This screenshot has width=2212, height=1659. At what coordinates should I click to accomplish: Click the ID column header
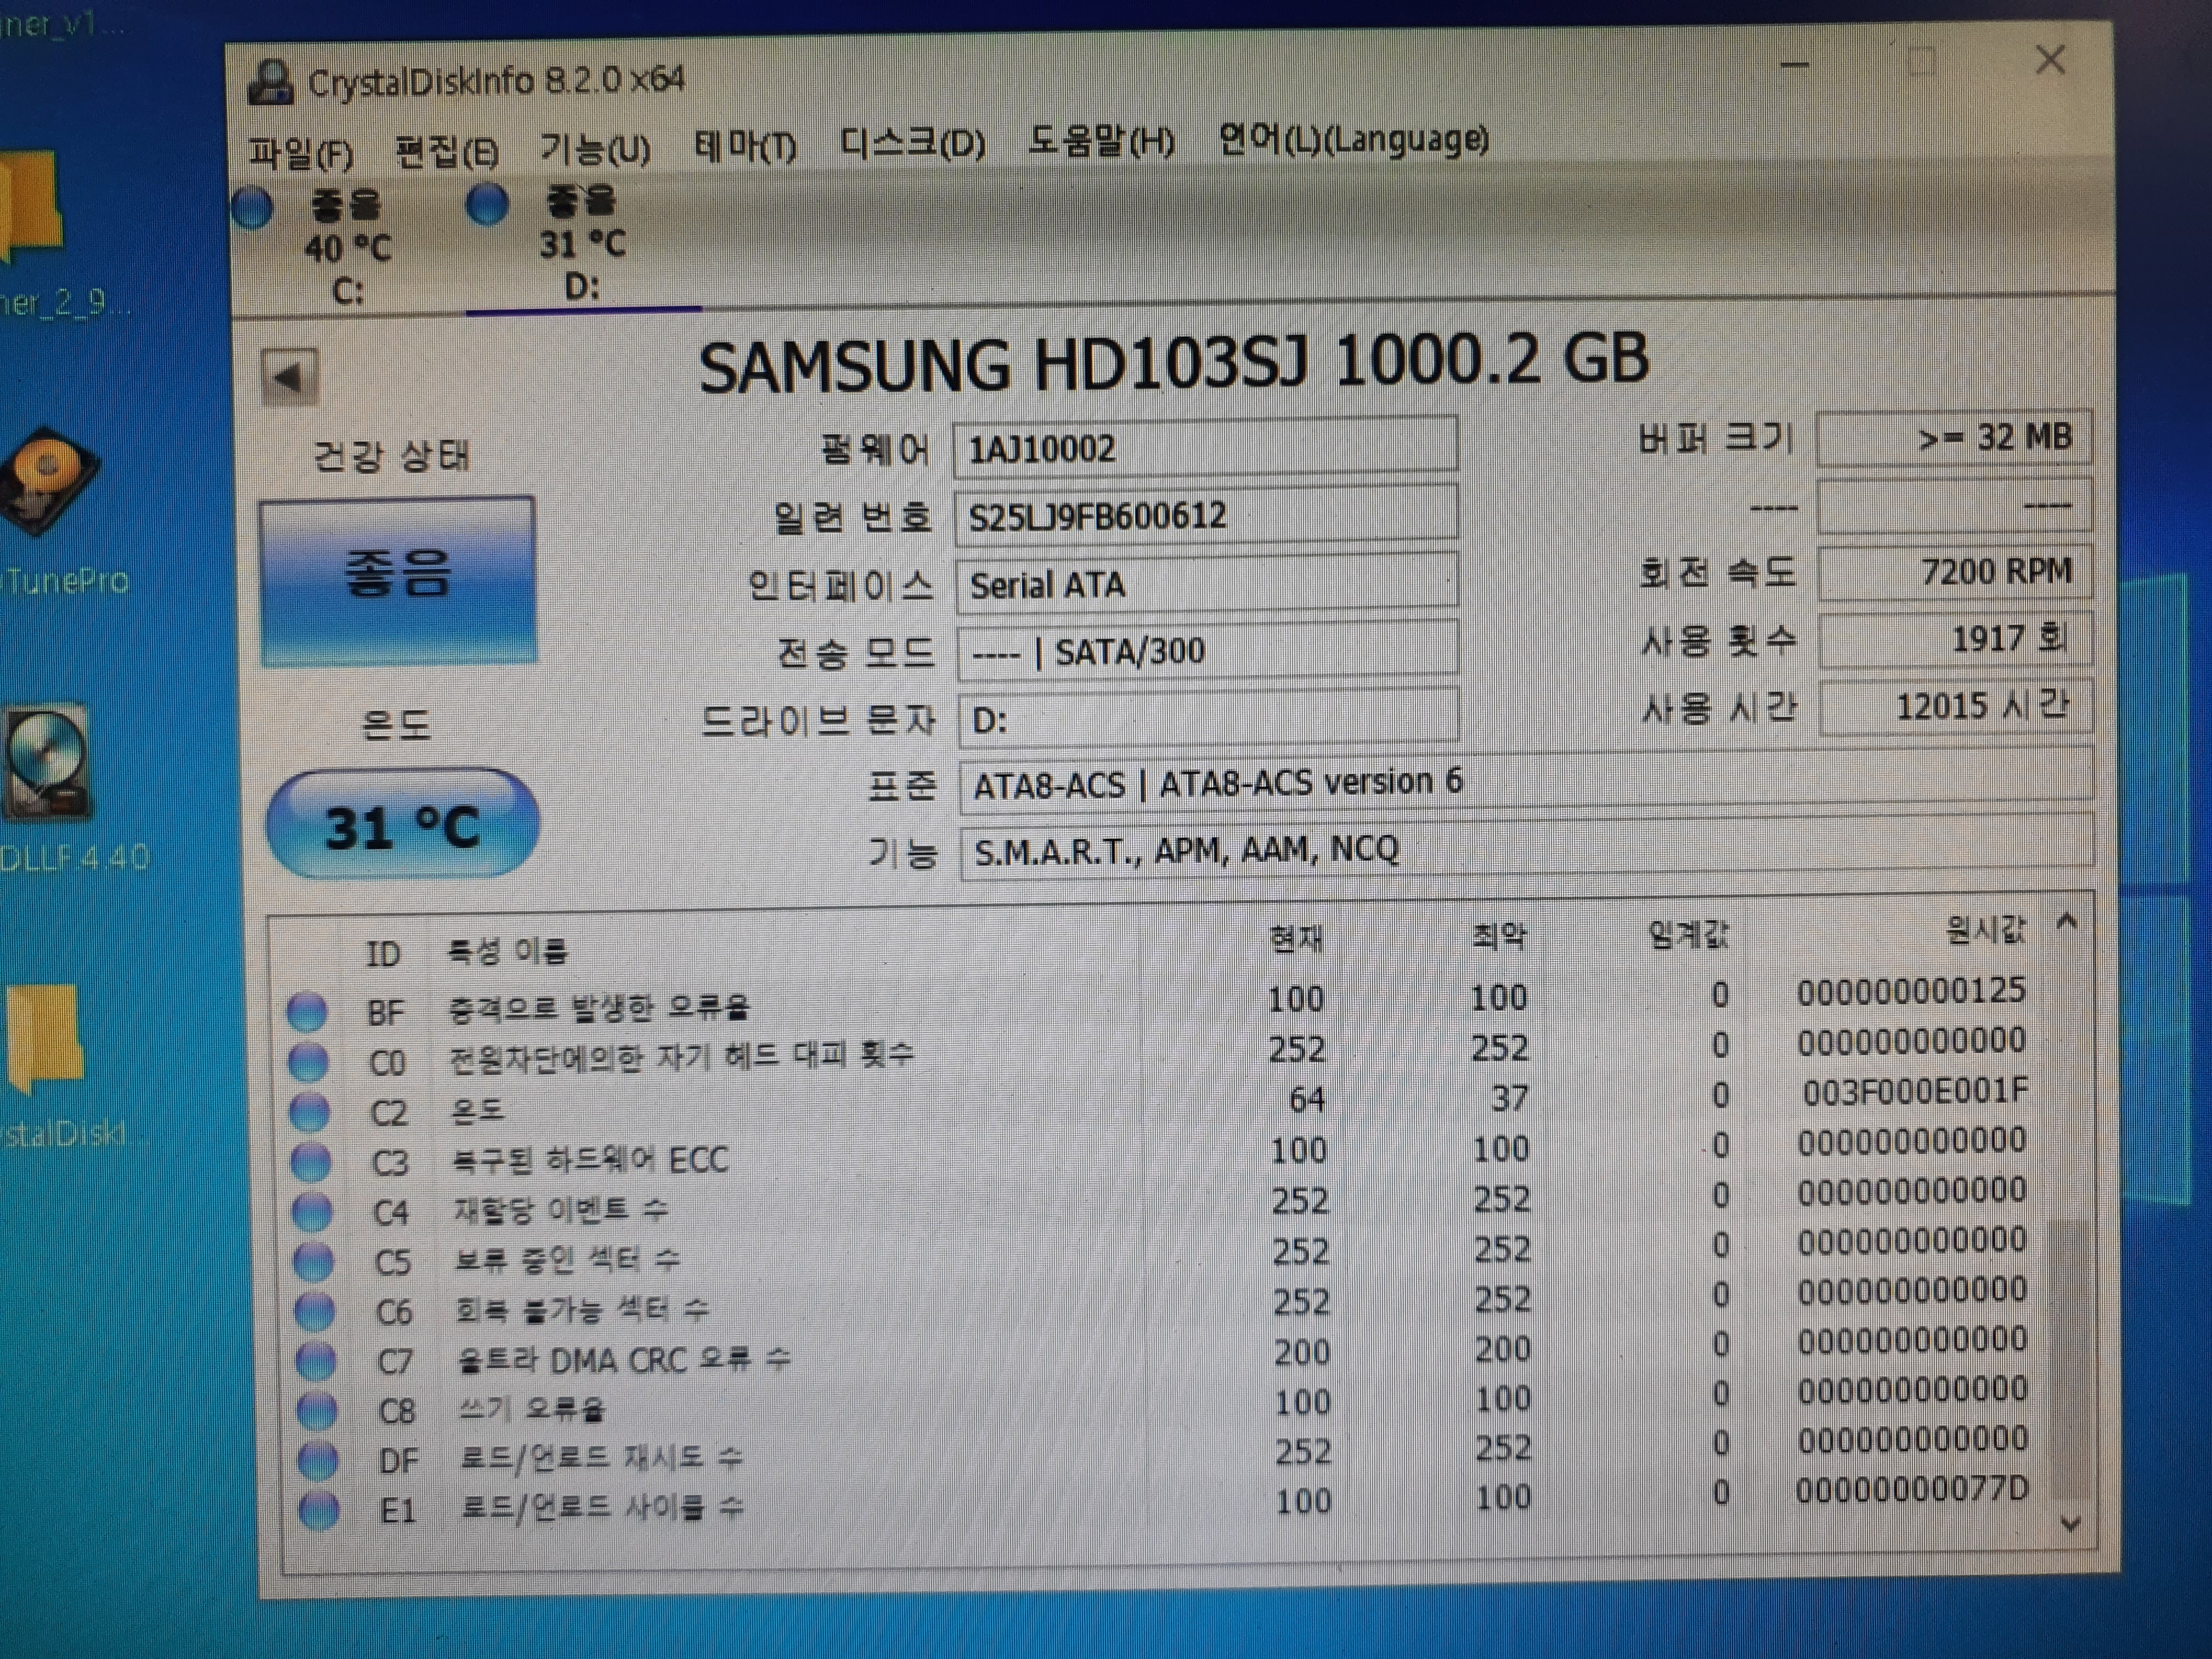382,953
